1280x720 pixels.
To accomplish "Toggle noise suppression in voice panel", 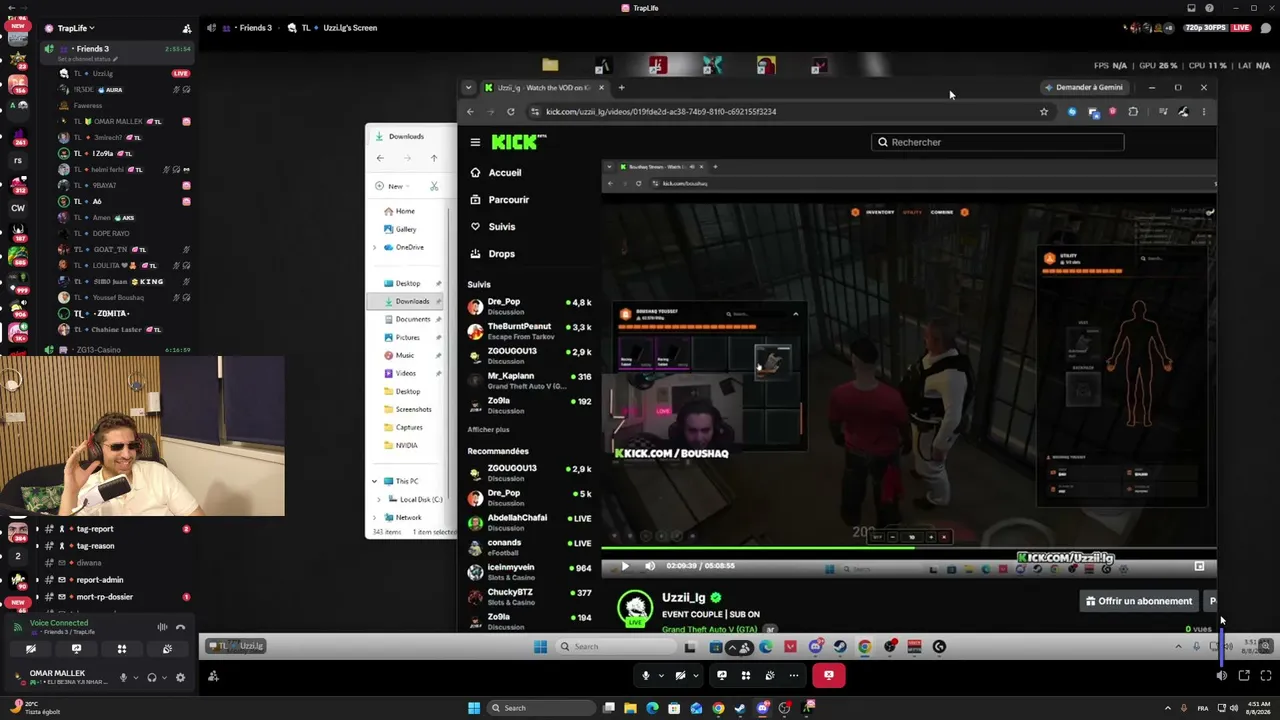I will pos(162,627).
